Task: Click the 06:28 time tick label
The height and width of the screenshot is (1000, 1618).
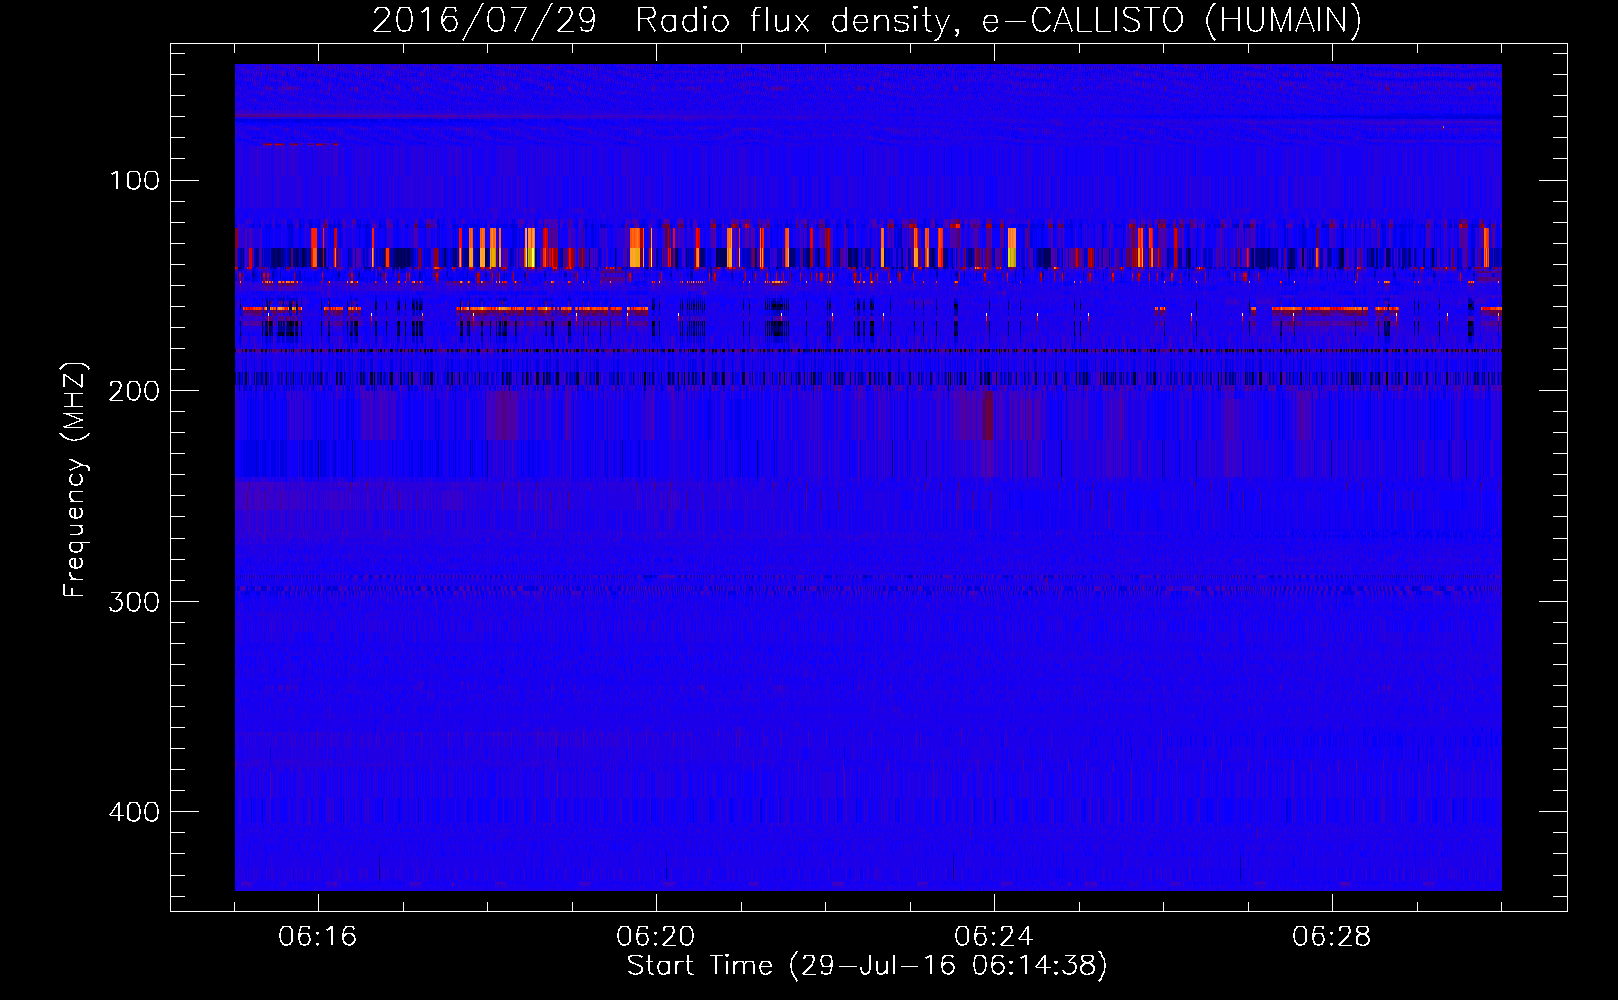Action: 1331,937
